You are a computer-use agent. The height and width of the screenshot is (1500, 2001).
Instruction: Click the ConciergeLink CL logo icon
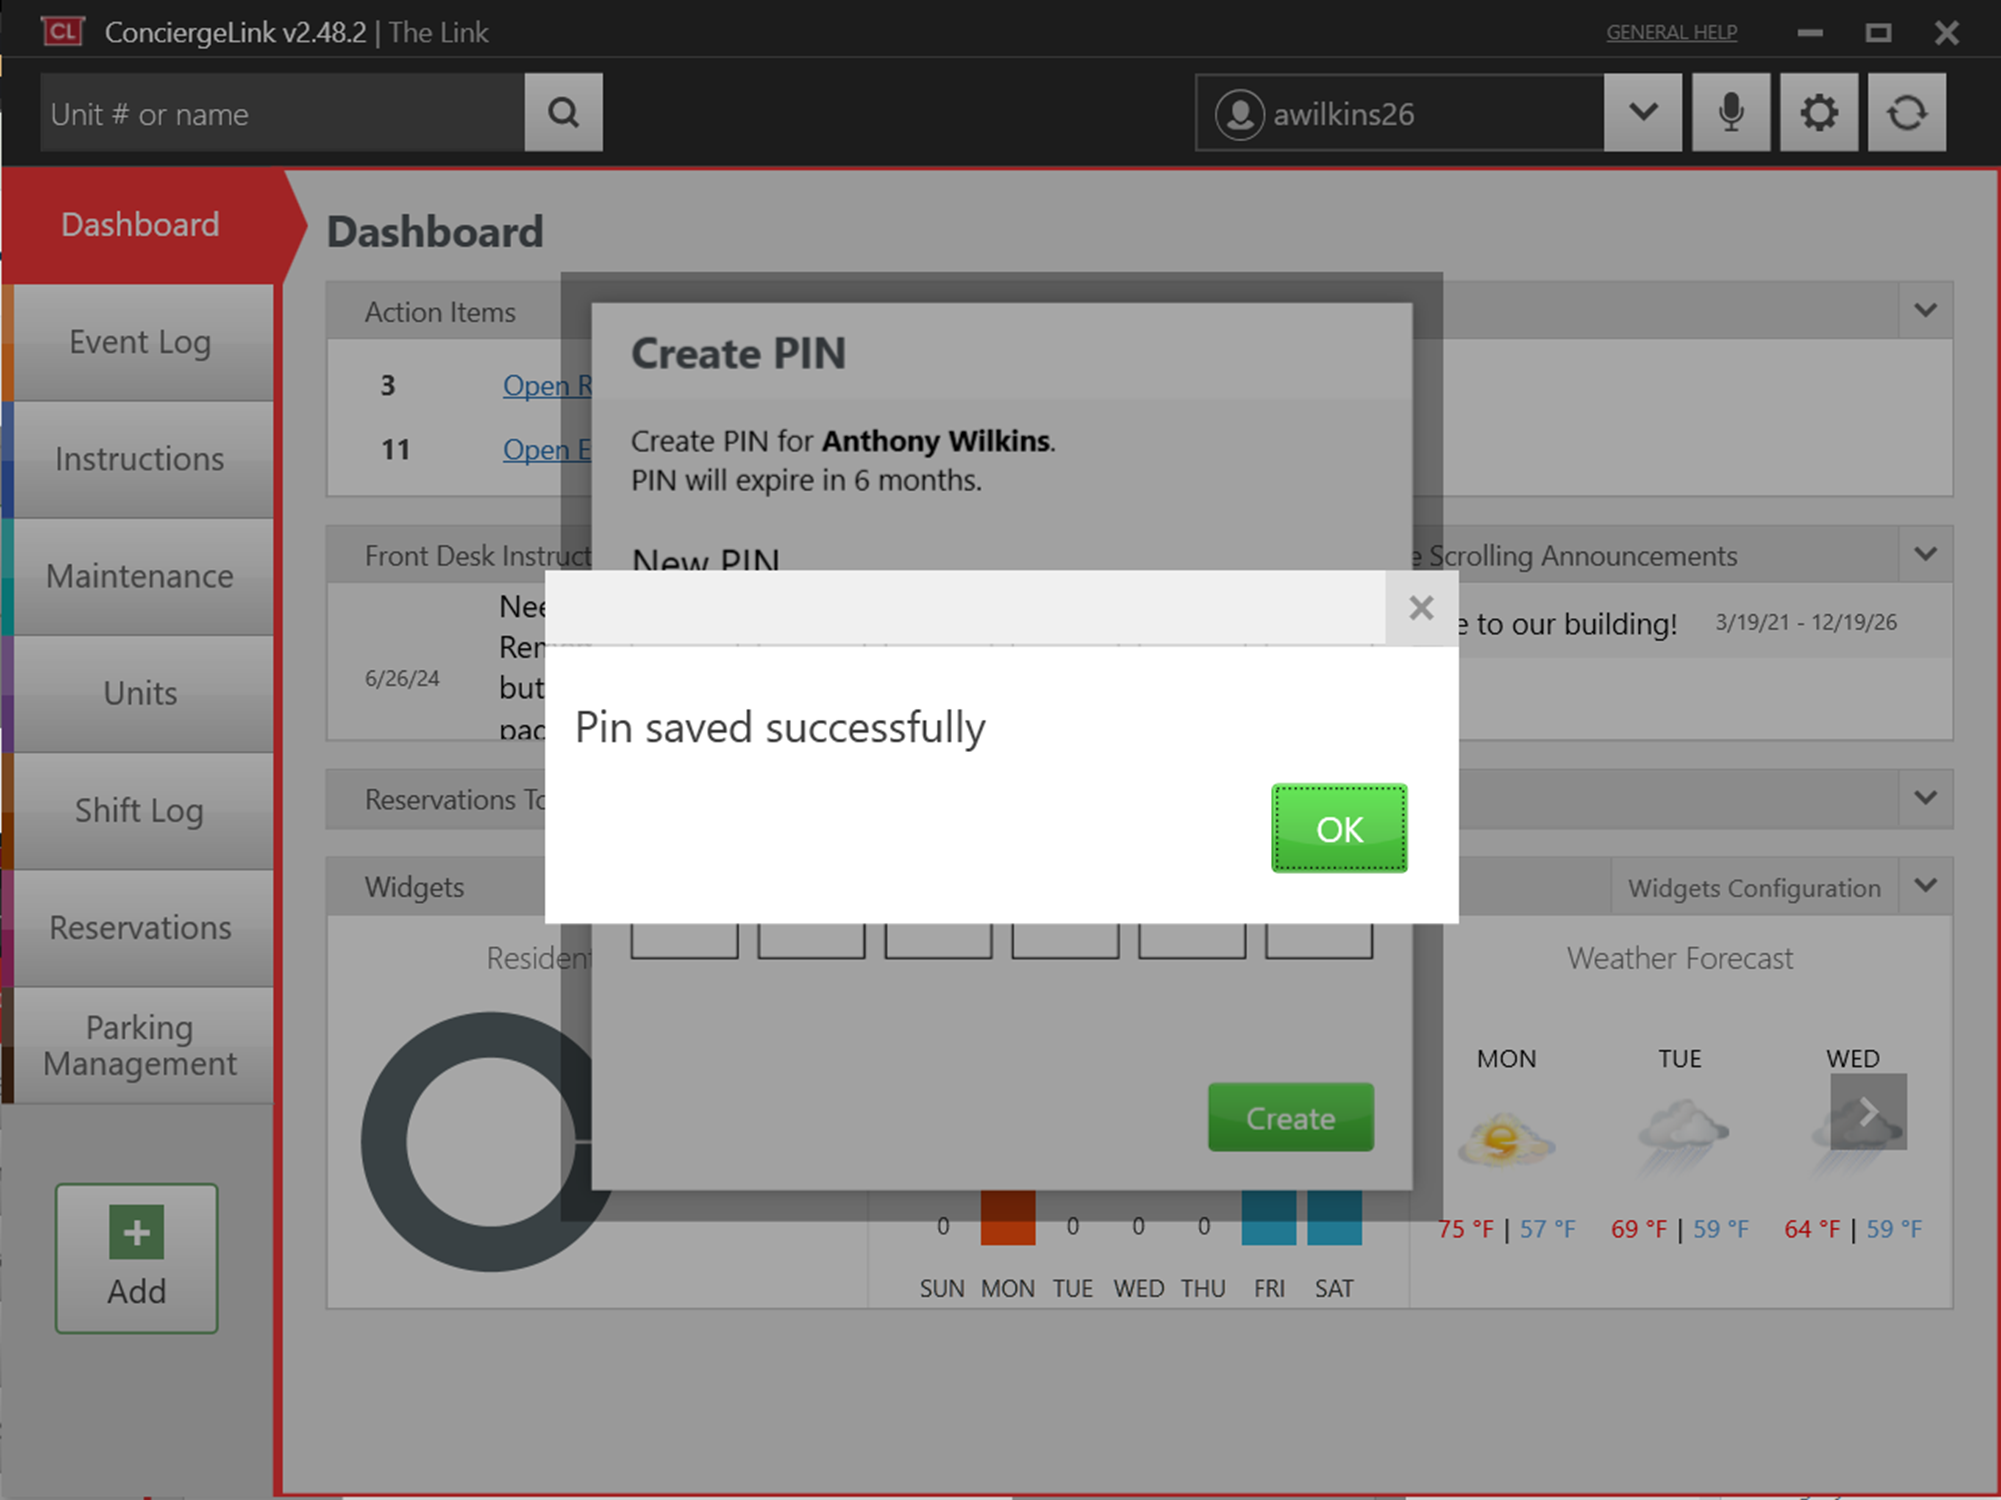tap(62, 31)
